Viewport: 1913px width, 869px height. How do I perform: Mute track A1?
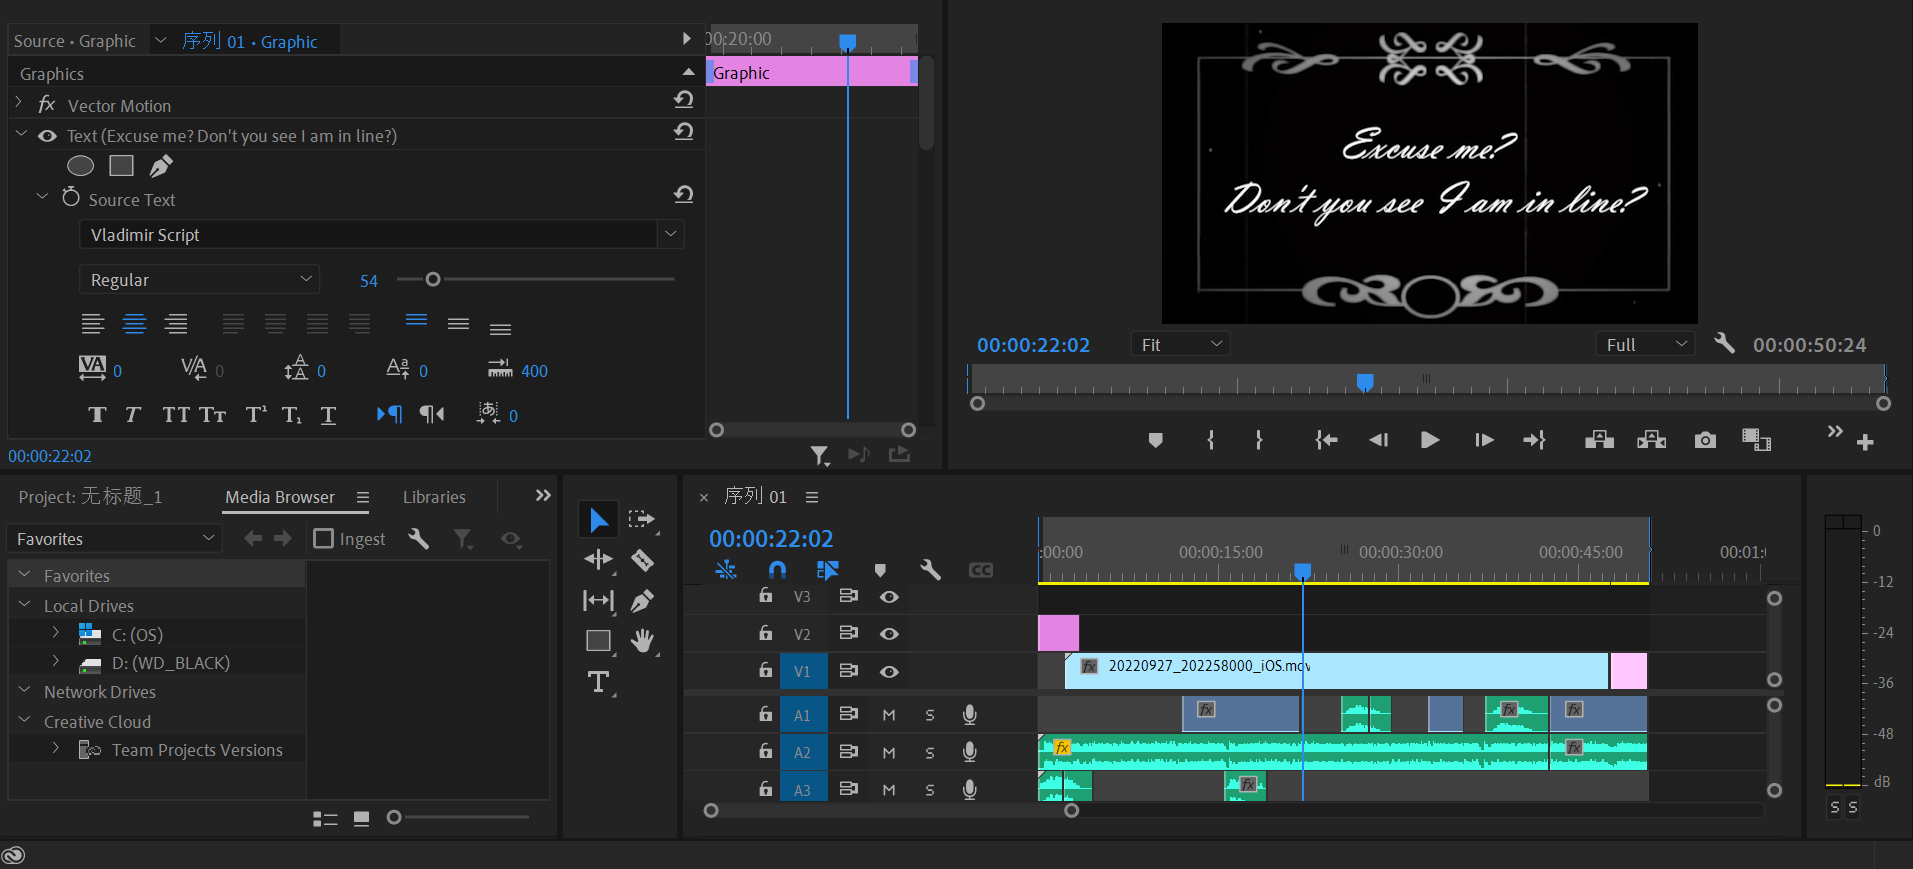[x=888, y=715]
